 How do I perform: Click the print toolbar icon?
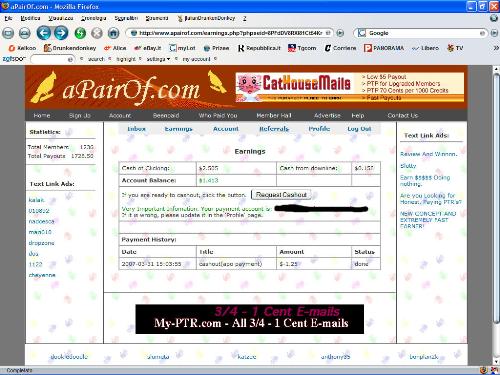tap(24, 33)
